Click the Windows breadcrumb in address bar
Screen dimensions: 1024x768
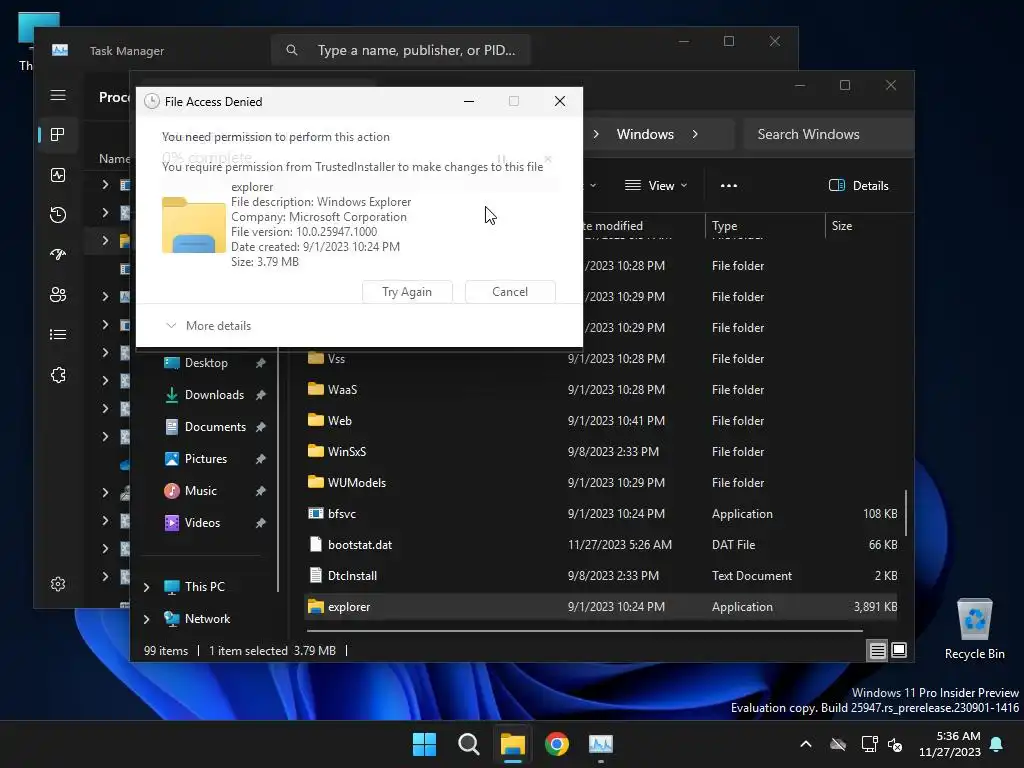[x=645, y=135]
